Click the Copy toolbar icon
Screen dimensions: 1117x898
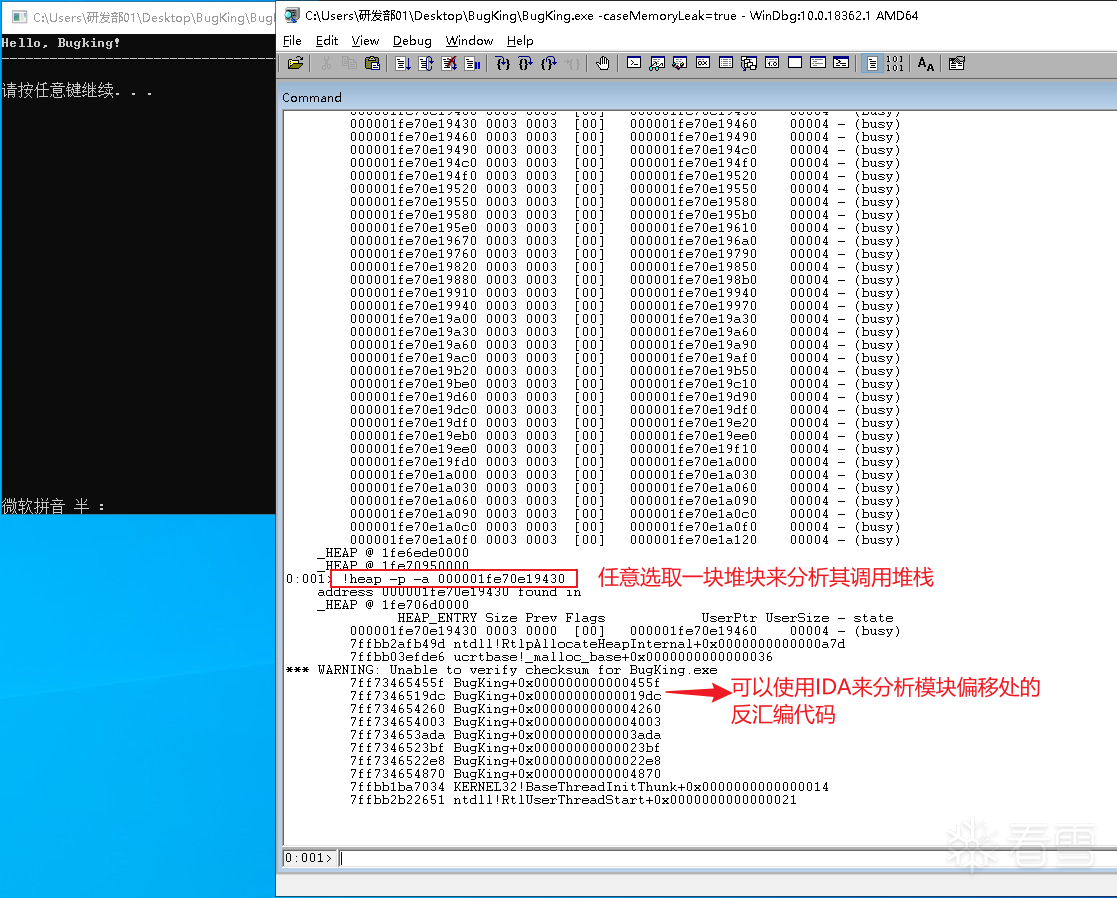click(x=349, y=63)
